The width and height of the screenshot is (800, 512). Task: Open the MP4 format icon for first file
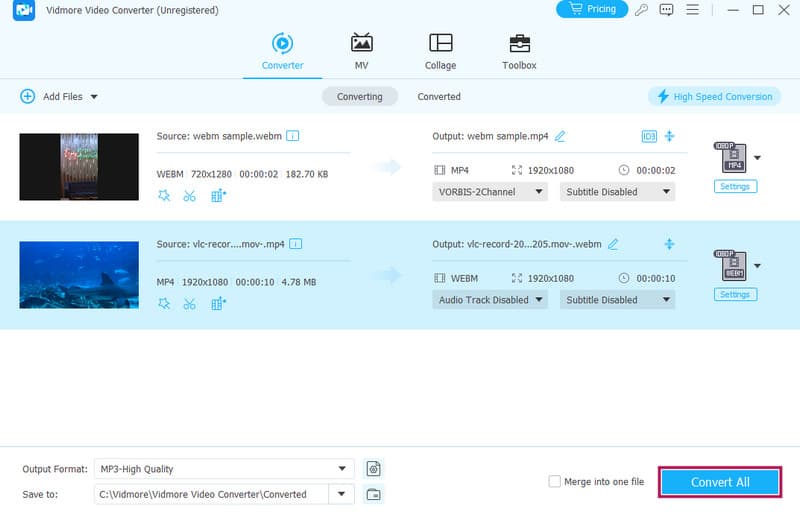pos(729,158)
